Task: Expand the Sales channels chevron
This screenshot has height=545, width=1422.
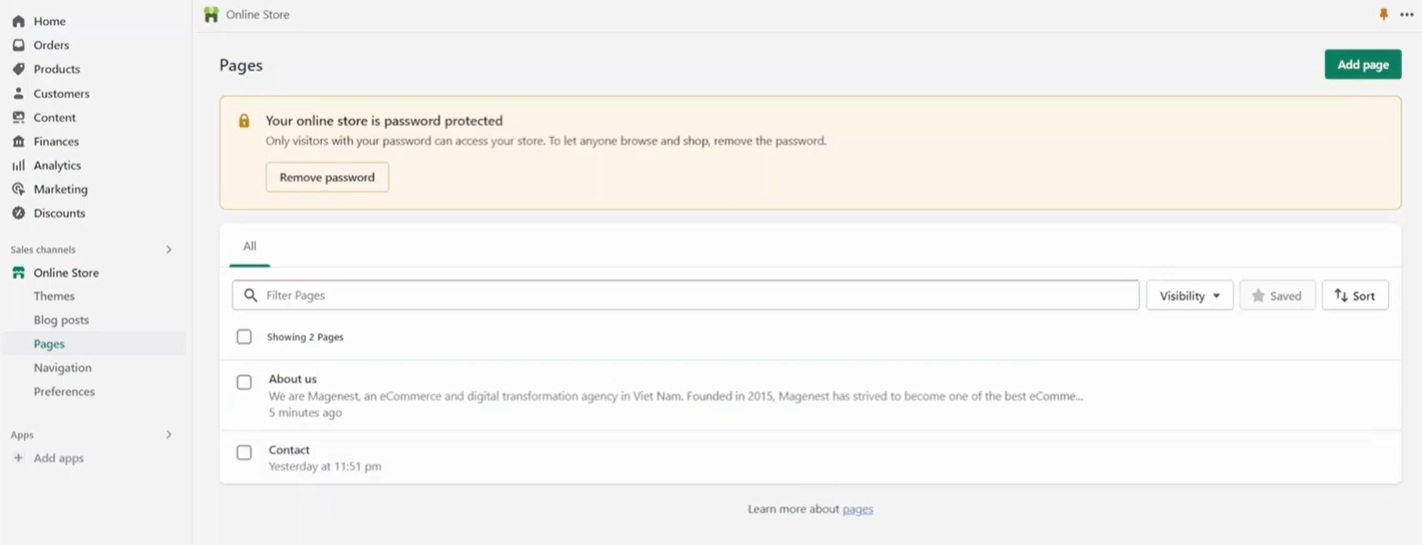Action: [169, 249]
